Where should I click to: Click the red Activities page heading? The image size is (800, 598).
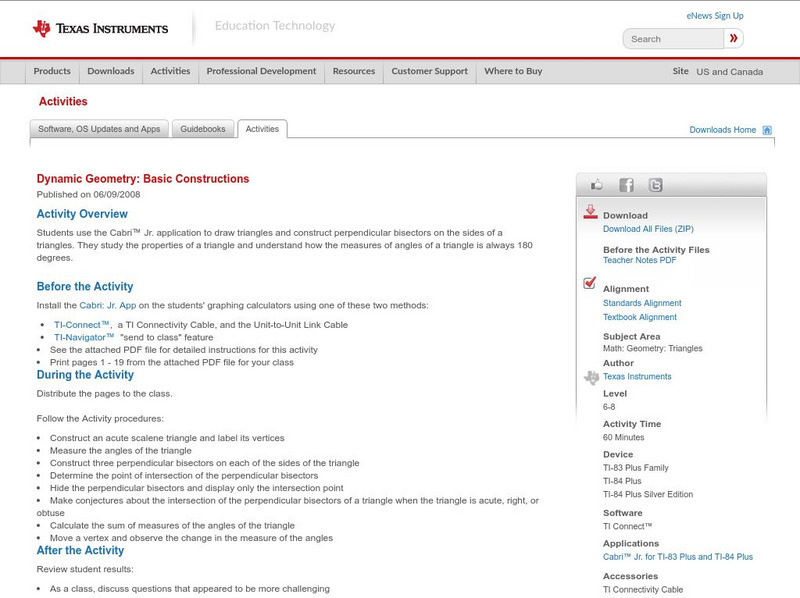(63, 102)
